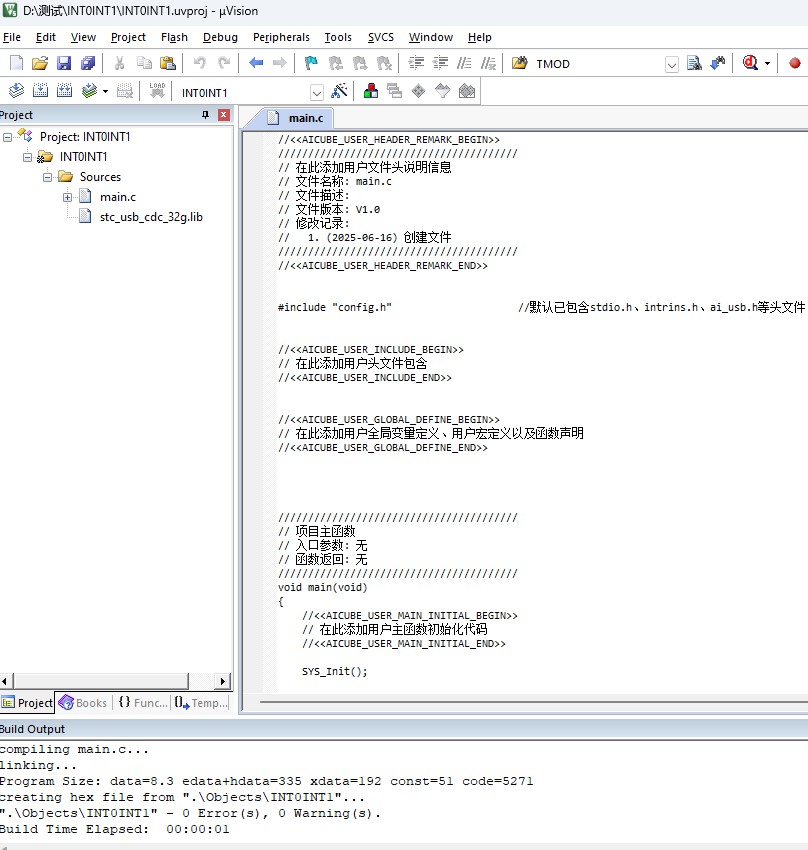Open the INT0INT1 target selection dropdown
Viewport: 808px width, 850px height.
pos(316,93)
